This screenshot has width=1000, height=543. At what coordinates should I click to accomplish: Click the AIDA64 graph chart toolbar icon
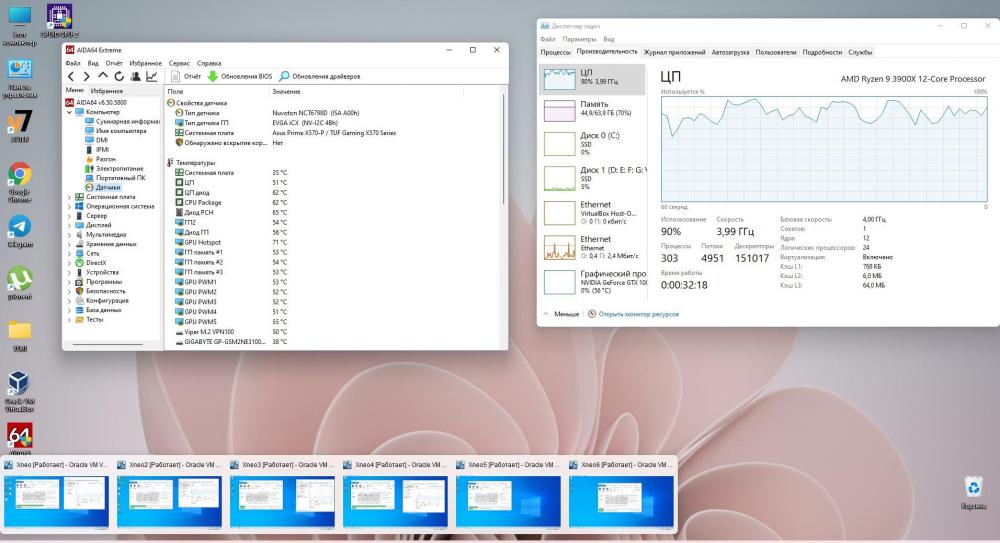[x=152, y=77]
